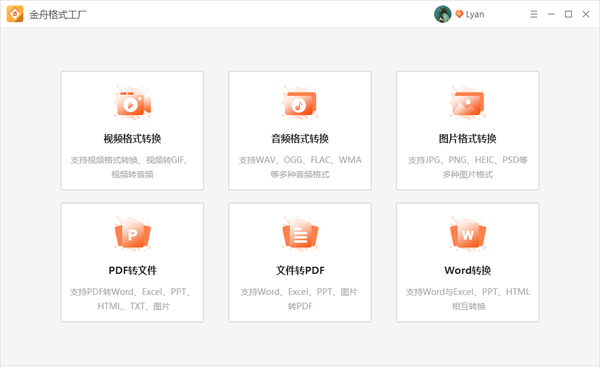Click the orange W icon for Word转换
The width and height of the screenshot is (600, 368).
(468, 234)
